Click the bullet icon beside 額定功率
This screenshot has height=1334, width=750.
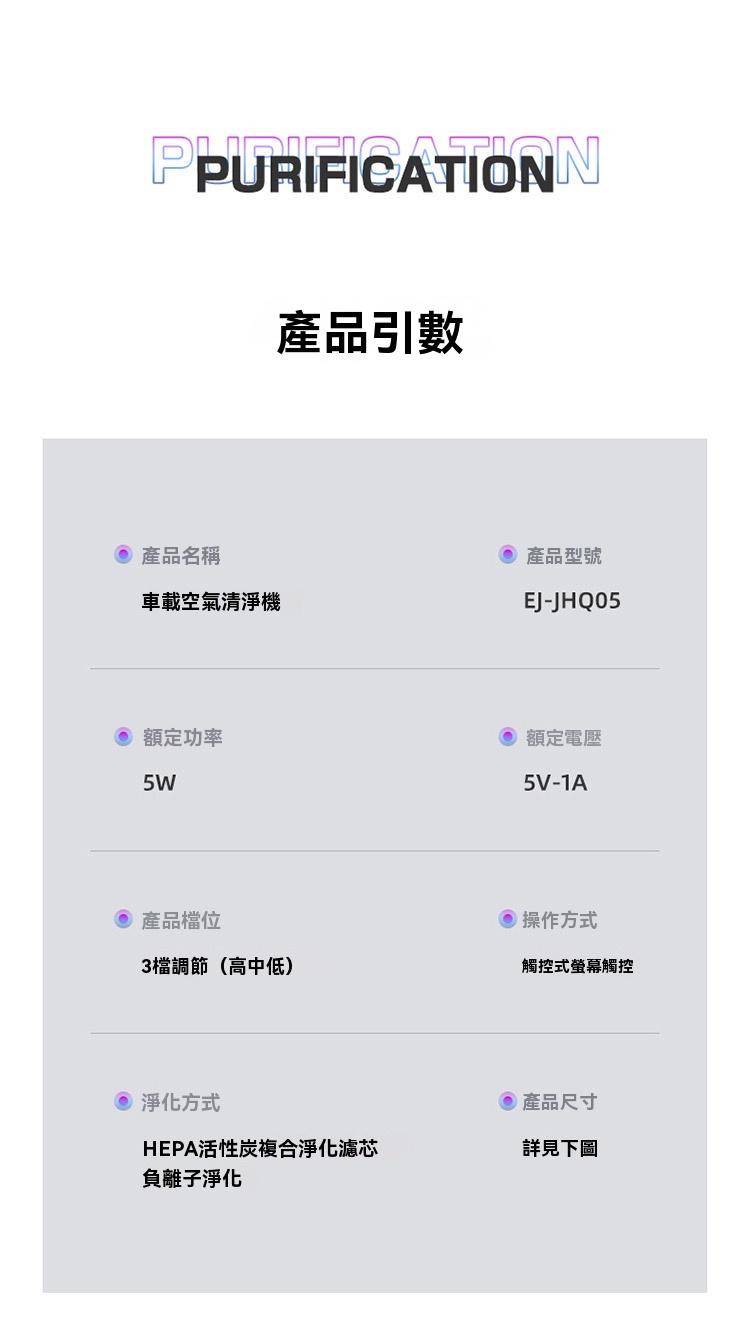coord(123,737)
